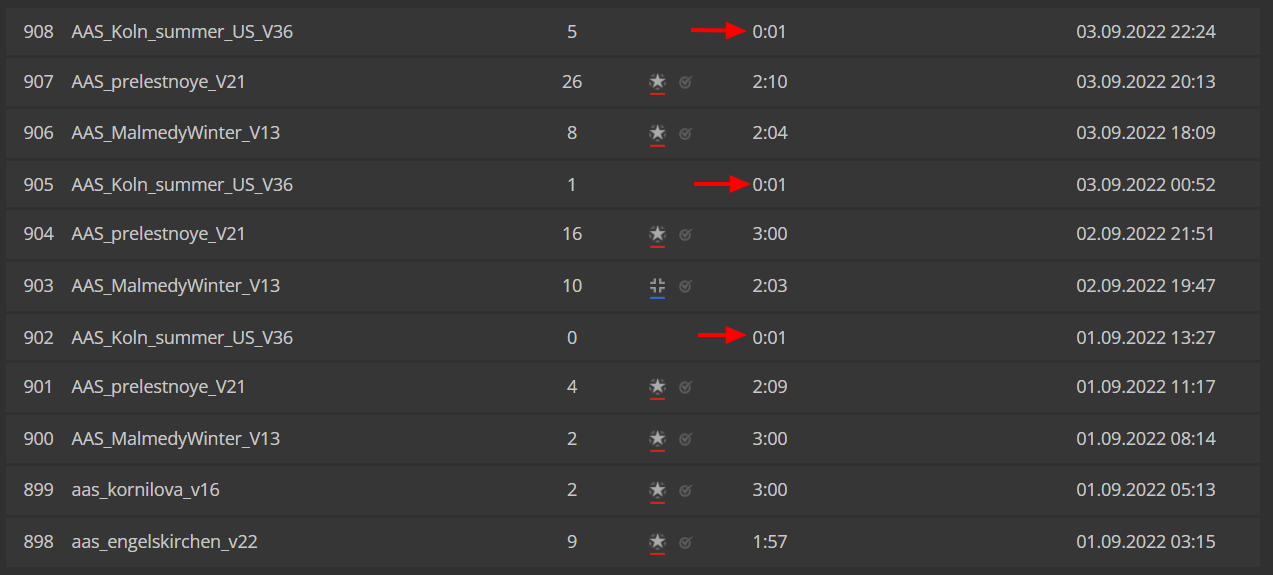Select row 902 with 0:01 duration

click(x=636, y=337)
